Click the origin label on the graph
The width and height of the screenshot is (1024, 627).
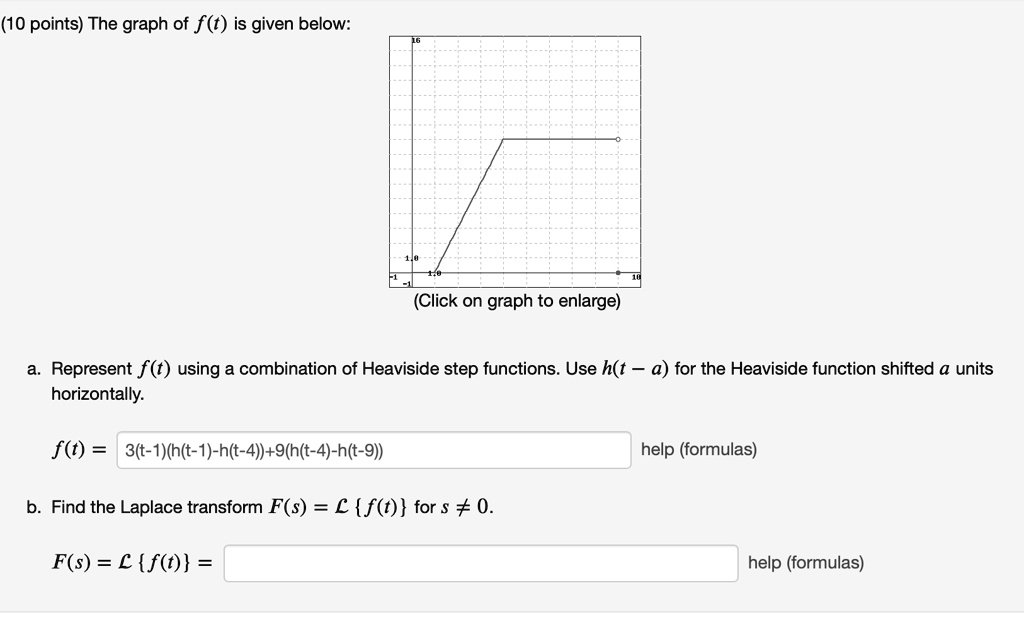click(x=433, y=272)
